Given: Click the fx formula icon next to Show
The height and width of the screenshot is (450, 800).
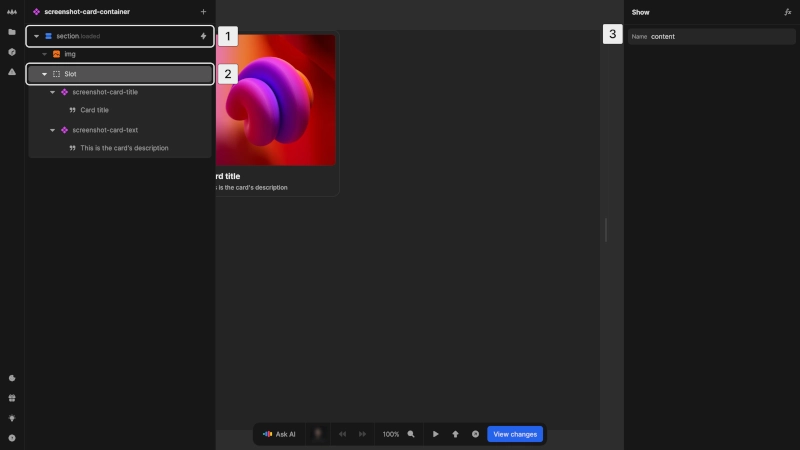Looking at the screenshot, I should [x=787, y=12].
